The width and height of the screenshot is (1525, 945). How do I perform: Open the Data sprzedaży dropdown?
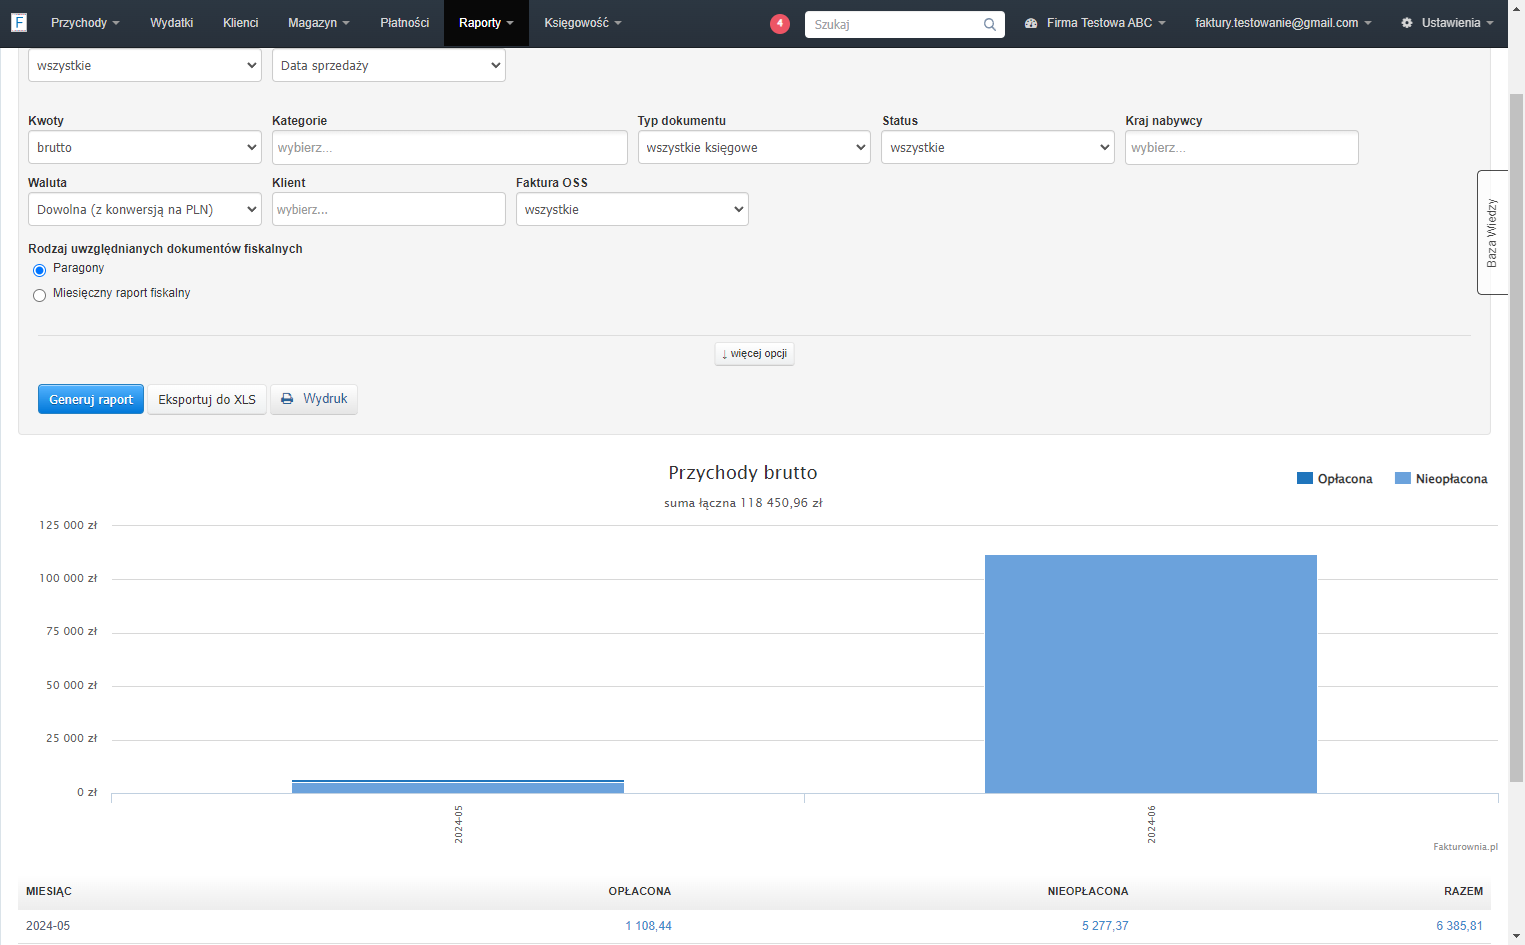tap(389, 65)
